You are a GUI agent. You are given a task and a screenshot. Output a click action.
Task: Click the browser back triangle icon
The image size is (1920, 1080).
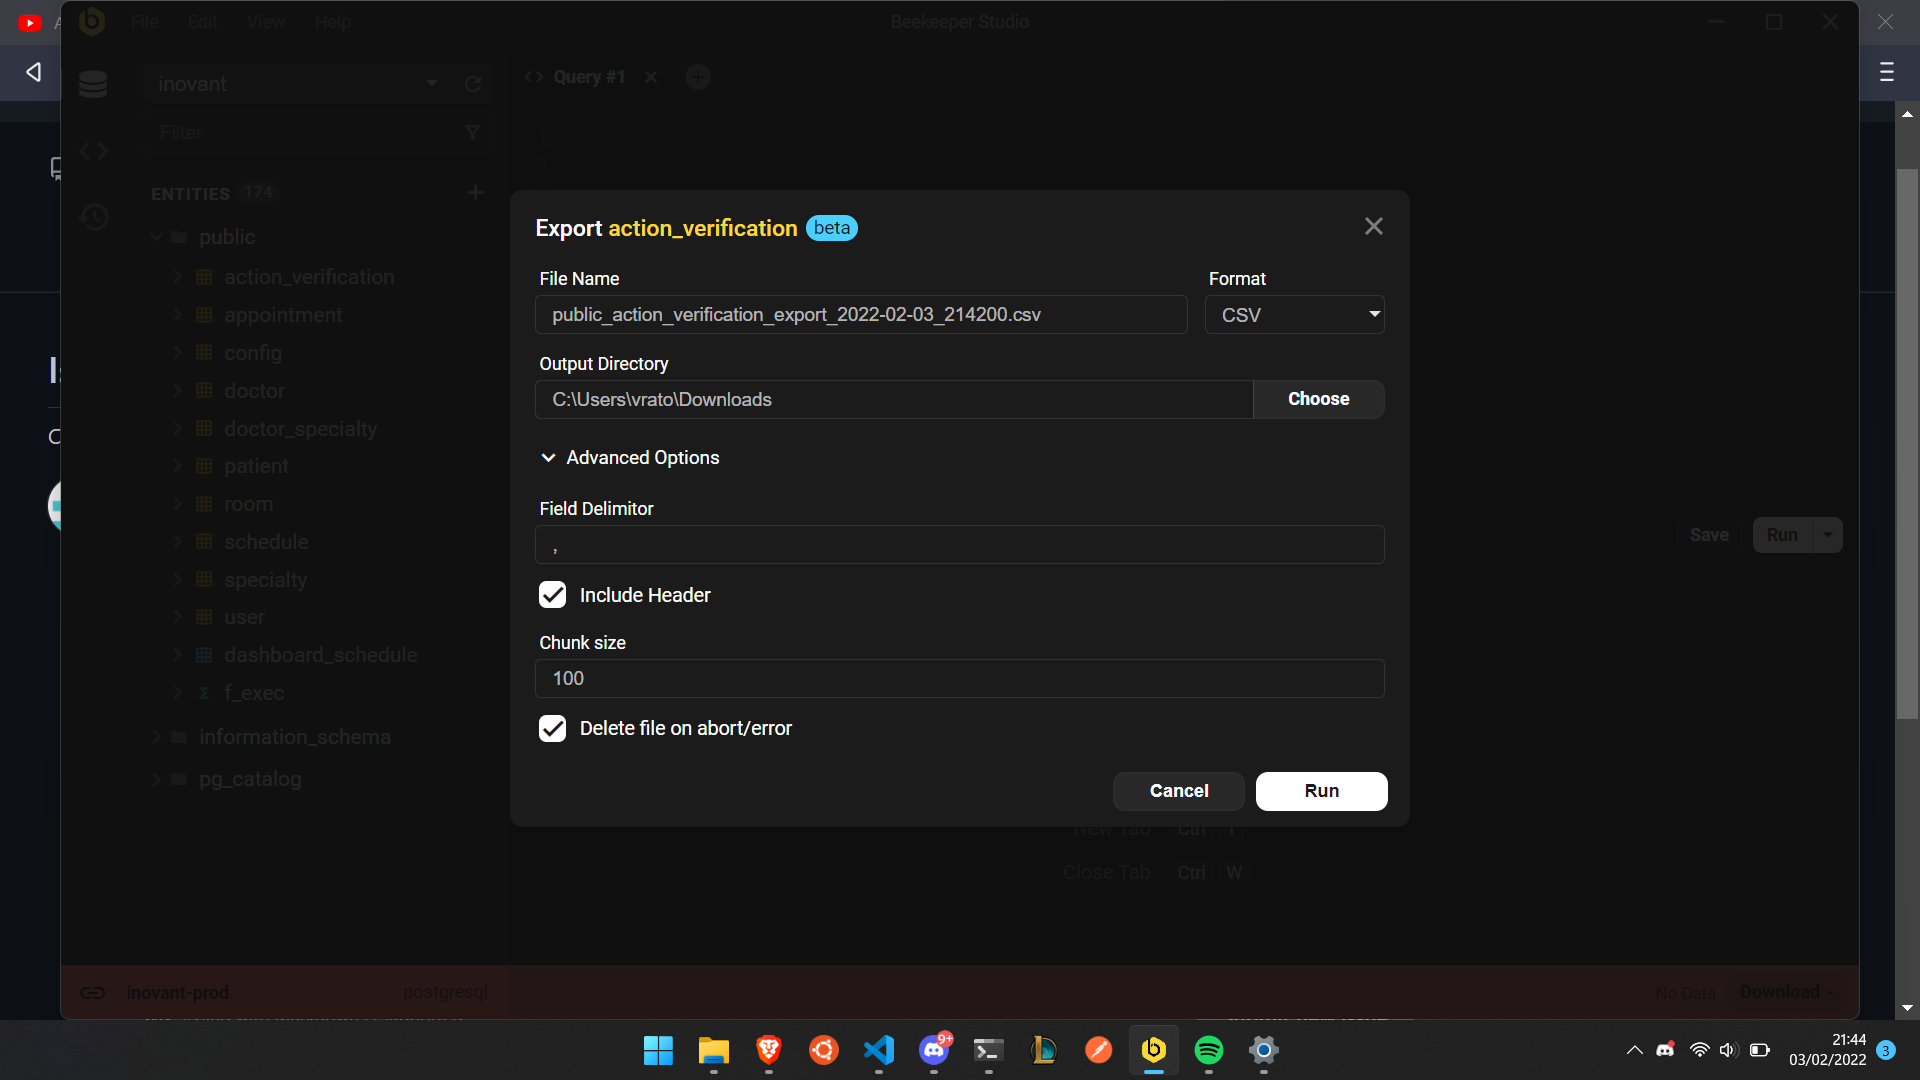[34, 72]
